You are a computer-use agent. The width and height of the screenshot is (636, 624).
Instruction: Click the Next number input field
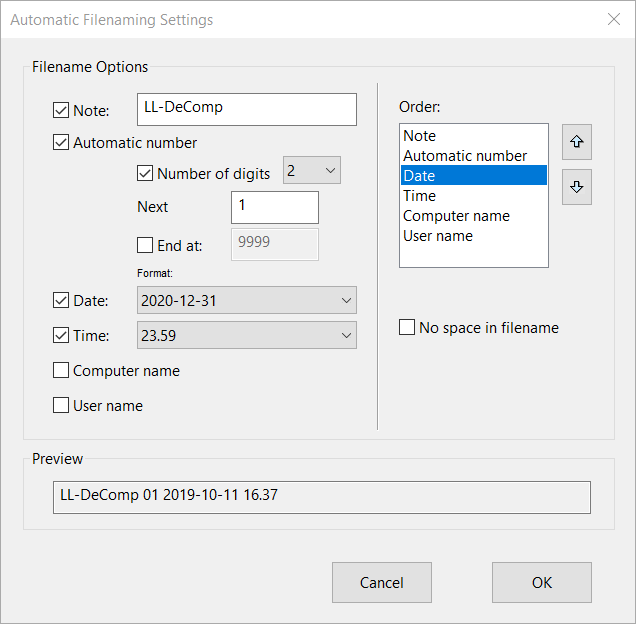tap(274, 207)
